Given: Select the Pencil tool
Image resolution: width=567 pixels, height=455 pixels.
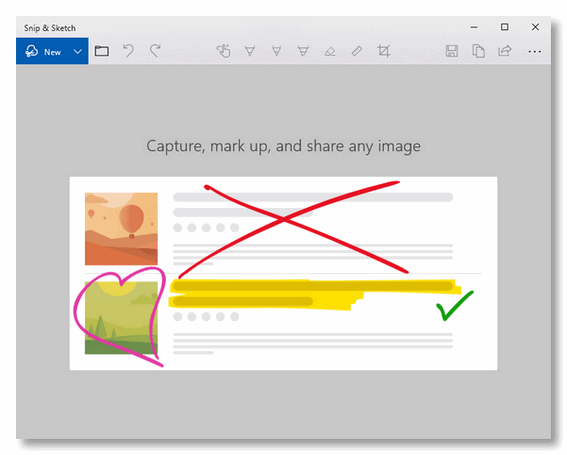Looking at the screenshot, I should (277, 51).
